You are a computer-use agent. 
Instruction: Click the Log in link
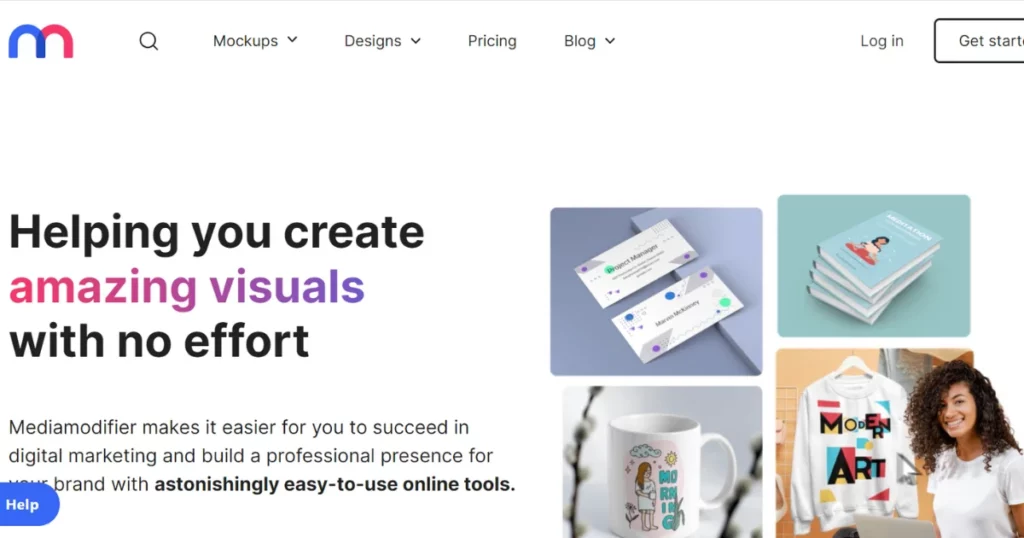(x=882, y=41)
